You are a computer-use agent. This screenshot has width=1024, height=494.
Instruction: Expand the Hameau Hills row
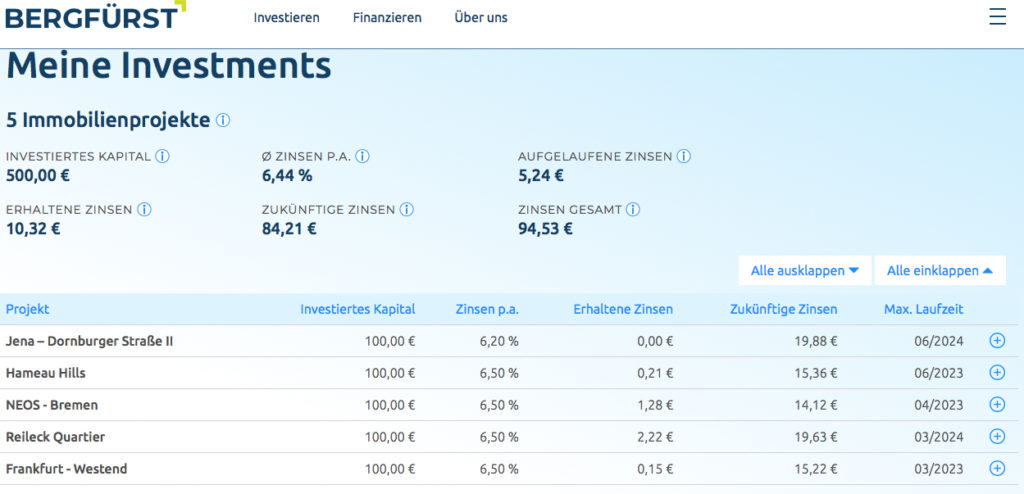click(997, 372)
